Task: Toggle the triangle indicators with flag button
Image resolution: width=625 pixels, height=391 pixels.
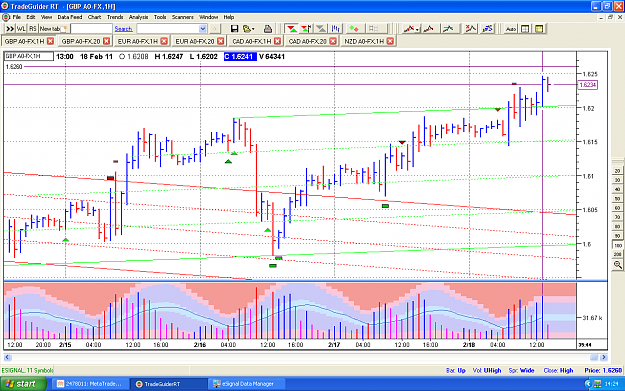Action: [x=306, y=29]
